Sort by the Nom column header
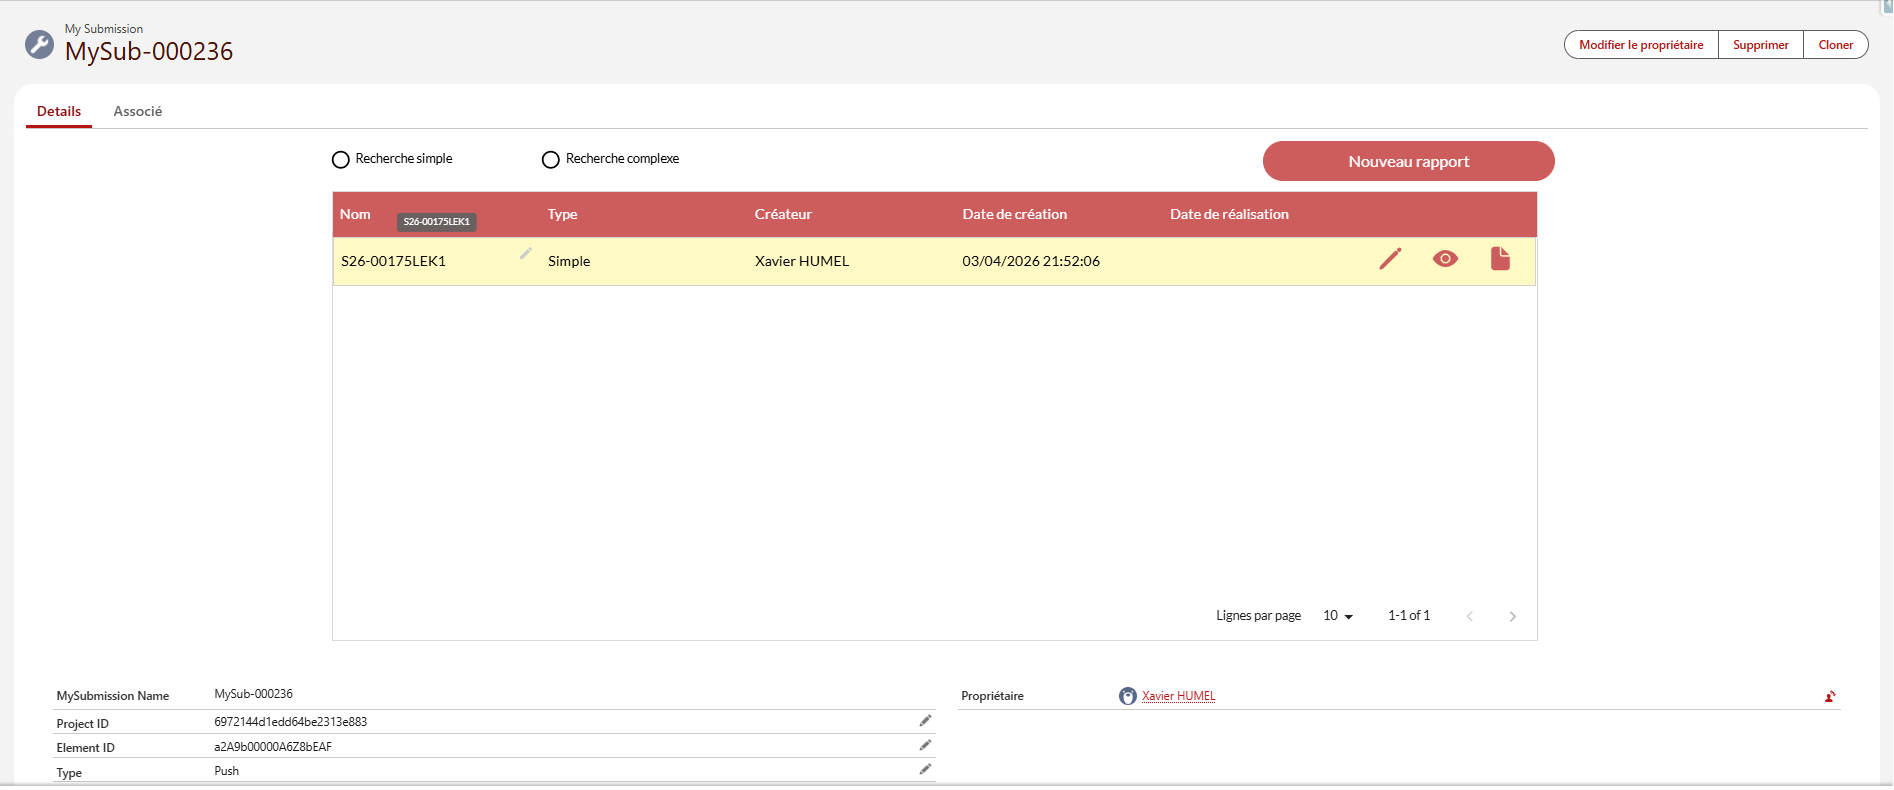The height and width of the screenshot is (790, 1894). (355, 214)
